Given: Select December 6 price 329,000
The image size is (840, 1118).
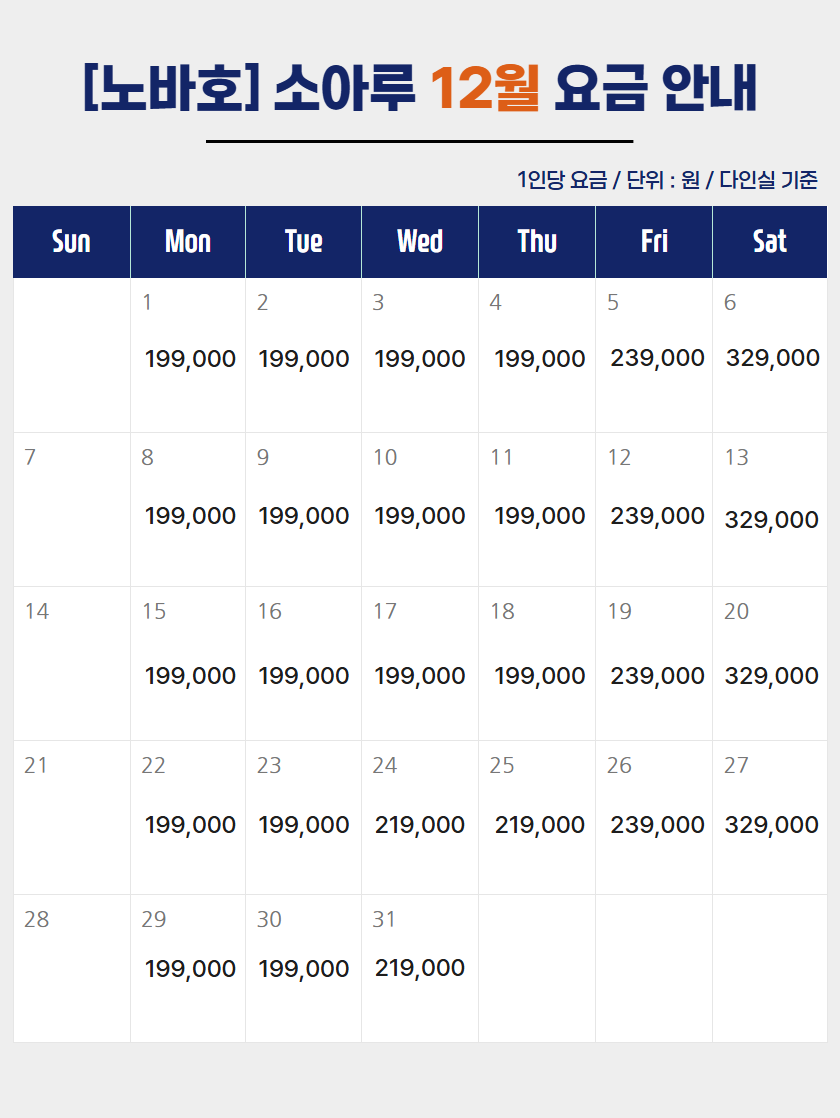Looking at the screenshot, I should click(x=773, y=358).
